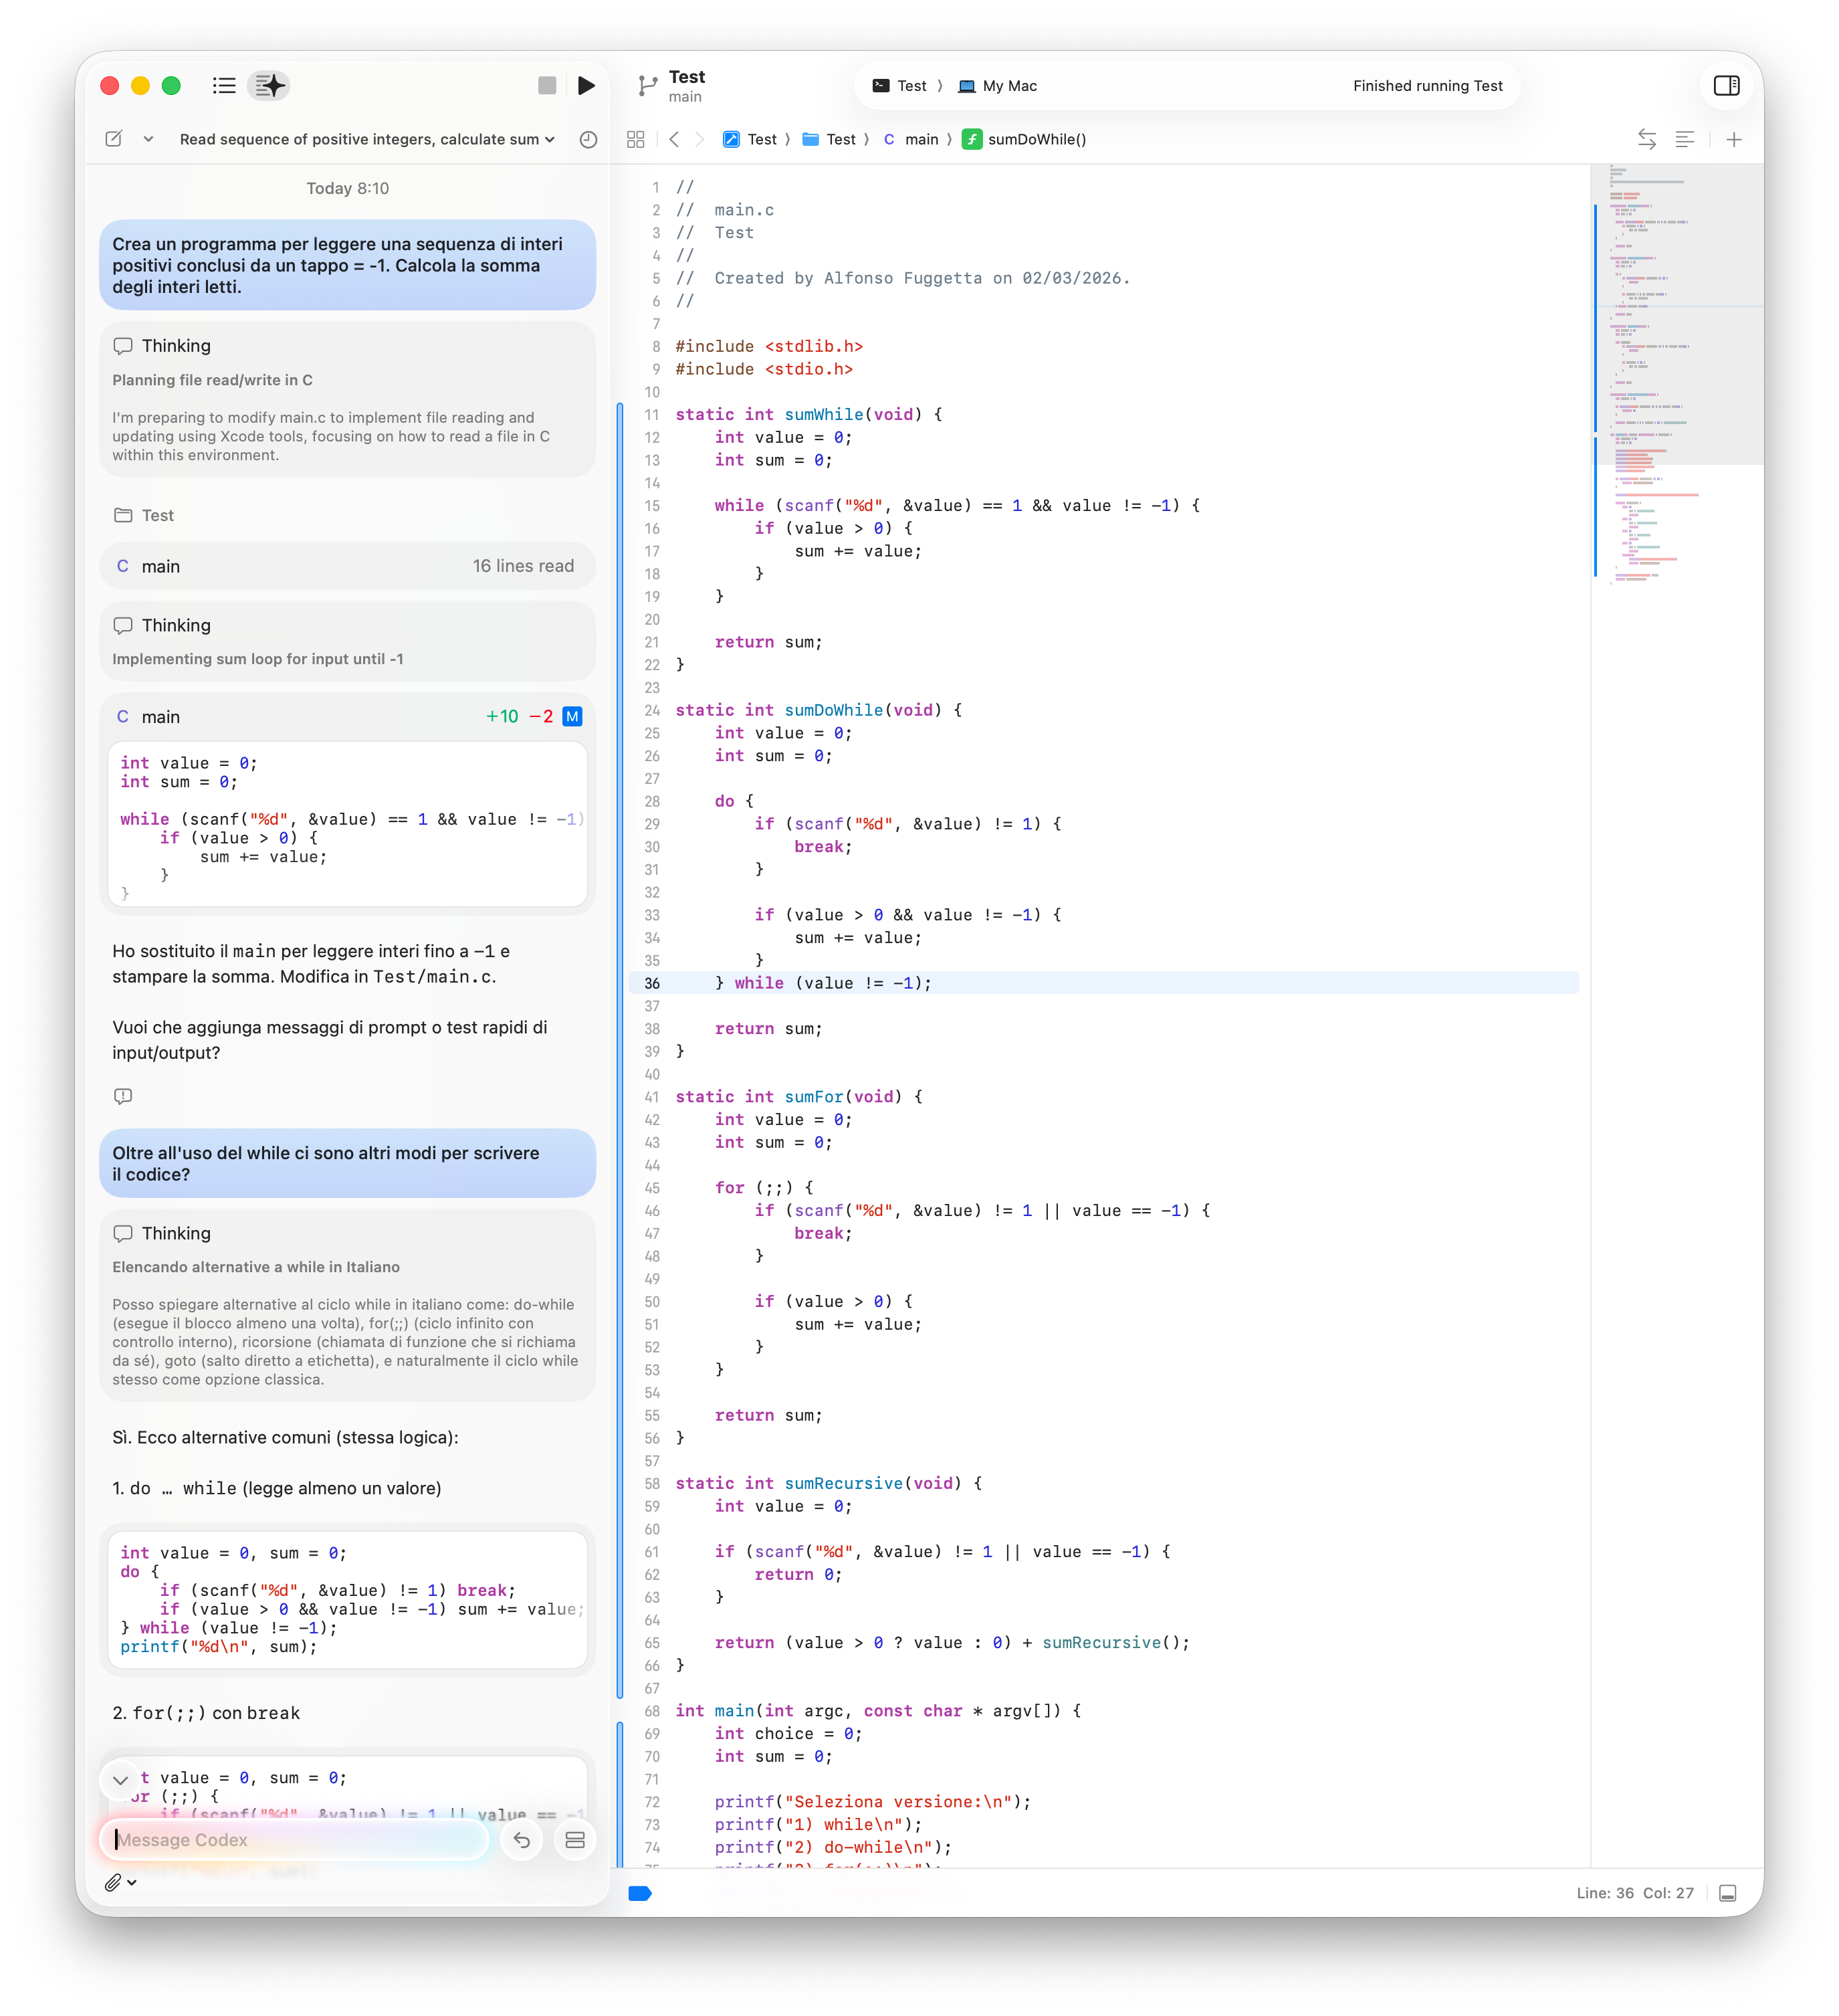Click the Stop button in toolbar
Image resolution: width=1839 pixels, height=2016 pixels.
click(547, 86)
